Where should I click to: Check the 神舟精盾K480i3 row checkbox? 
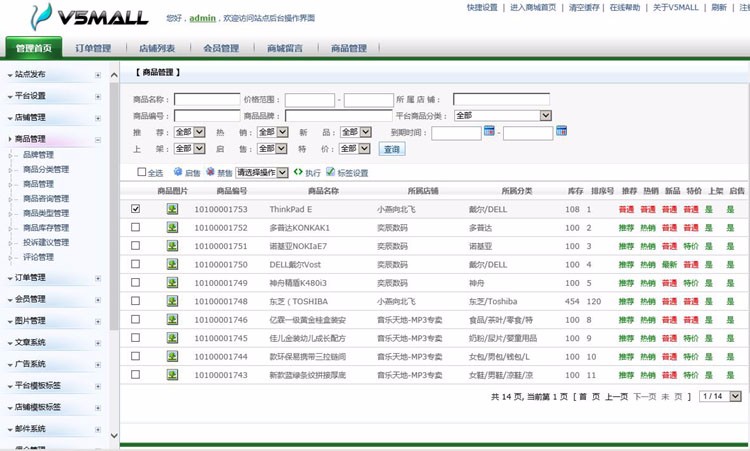click(135, 282)
